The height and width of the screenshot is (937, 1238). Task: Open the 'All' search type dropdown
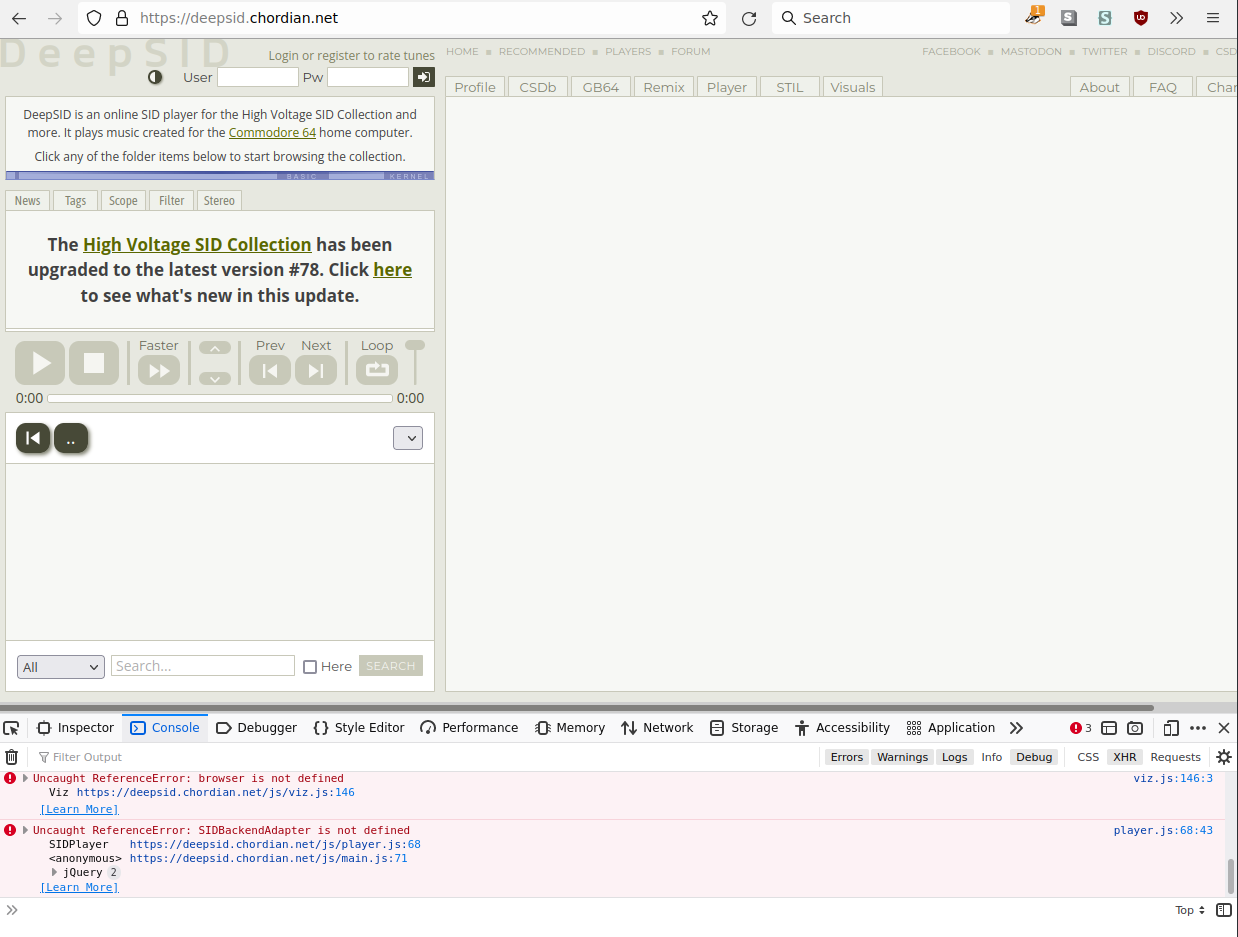[x=61, y=667]
